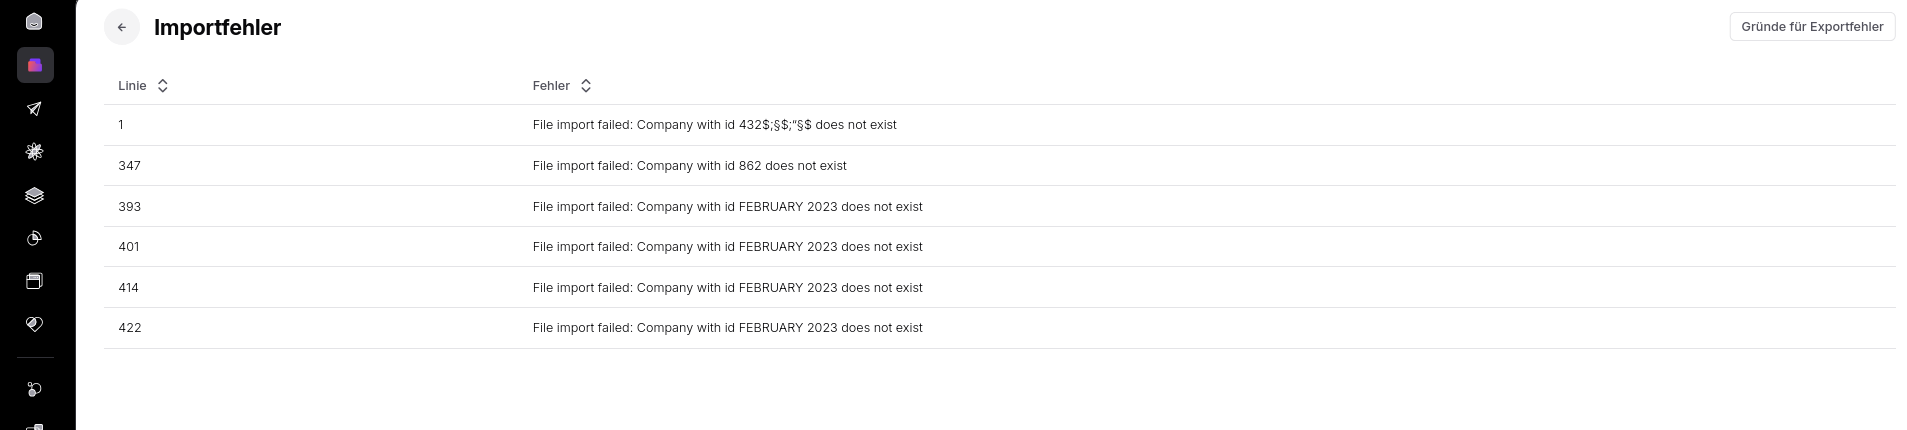Select the row for line 1
This screenshot has height=430, width=1907.
pyautogui.click(x=999, y=125)
